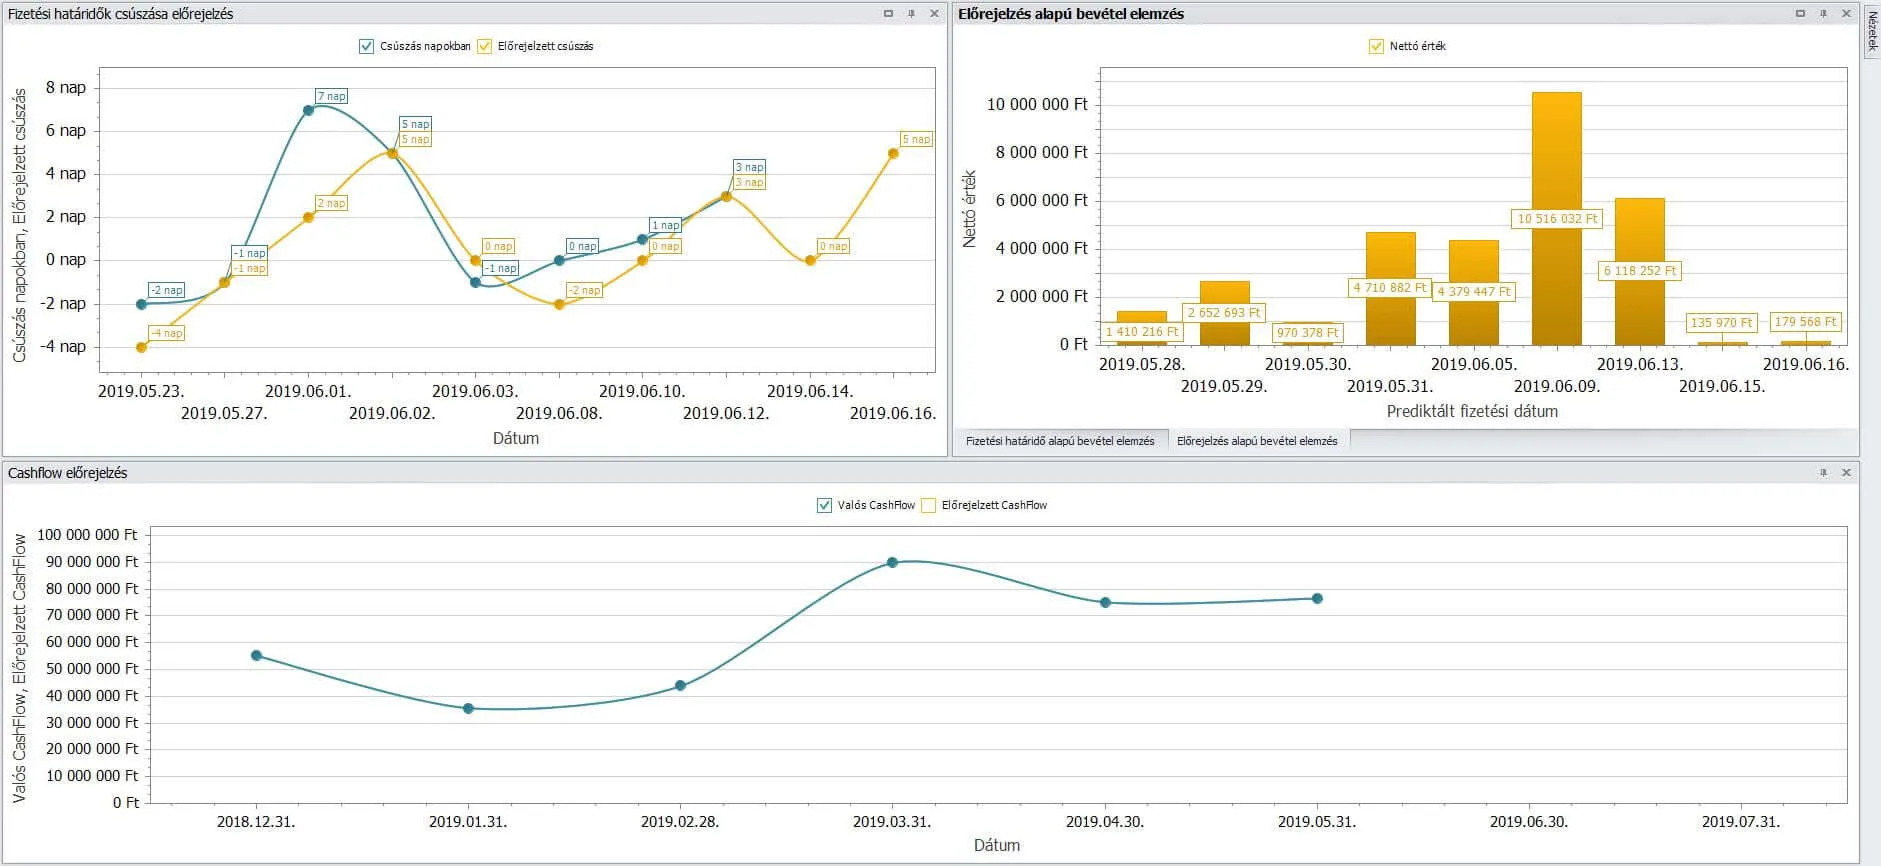Pin the Fizetési határidők csúszása előrejelzés panel

coord(911,14)
